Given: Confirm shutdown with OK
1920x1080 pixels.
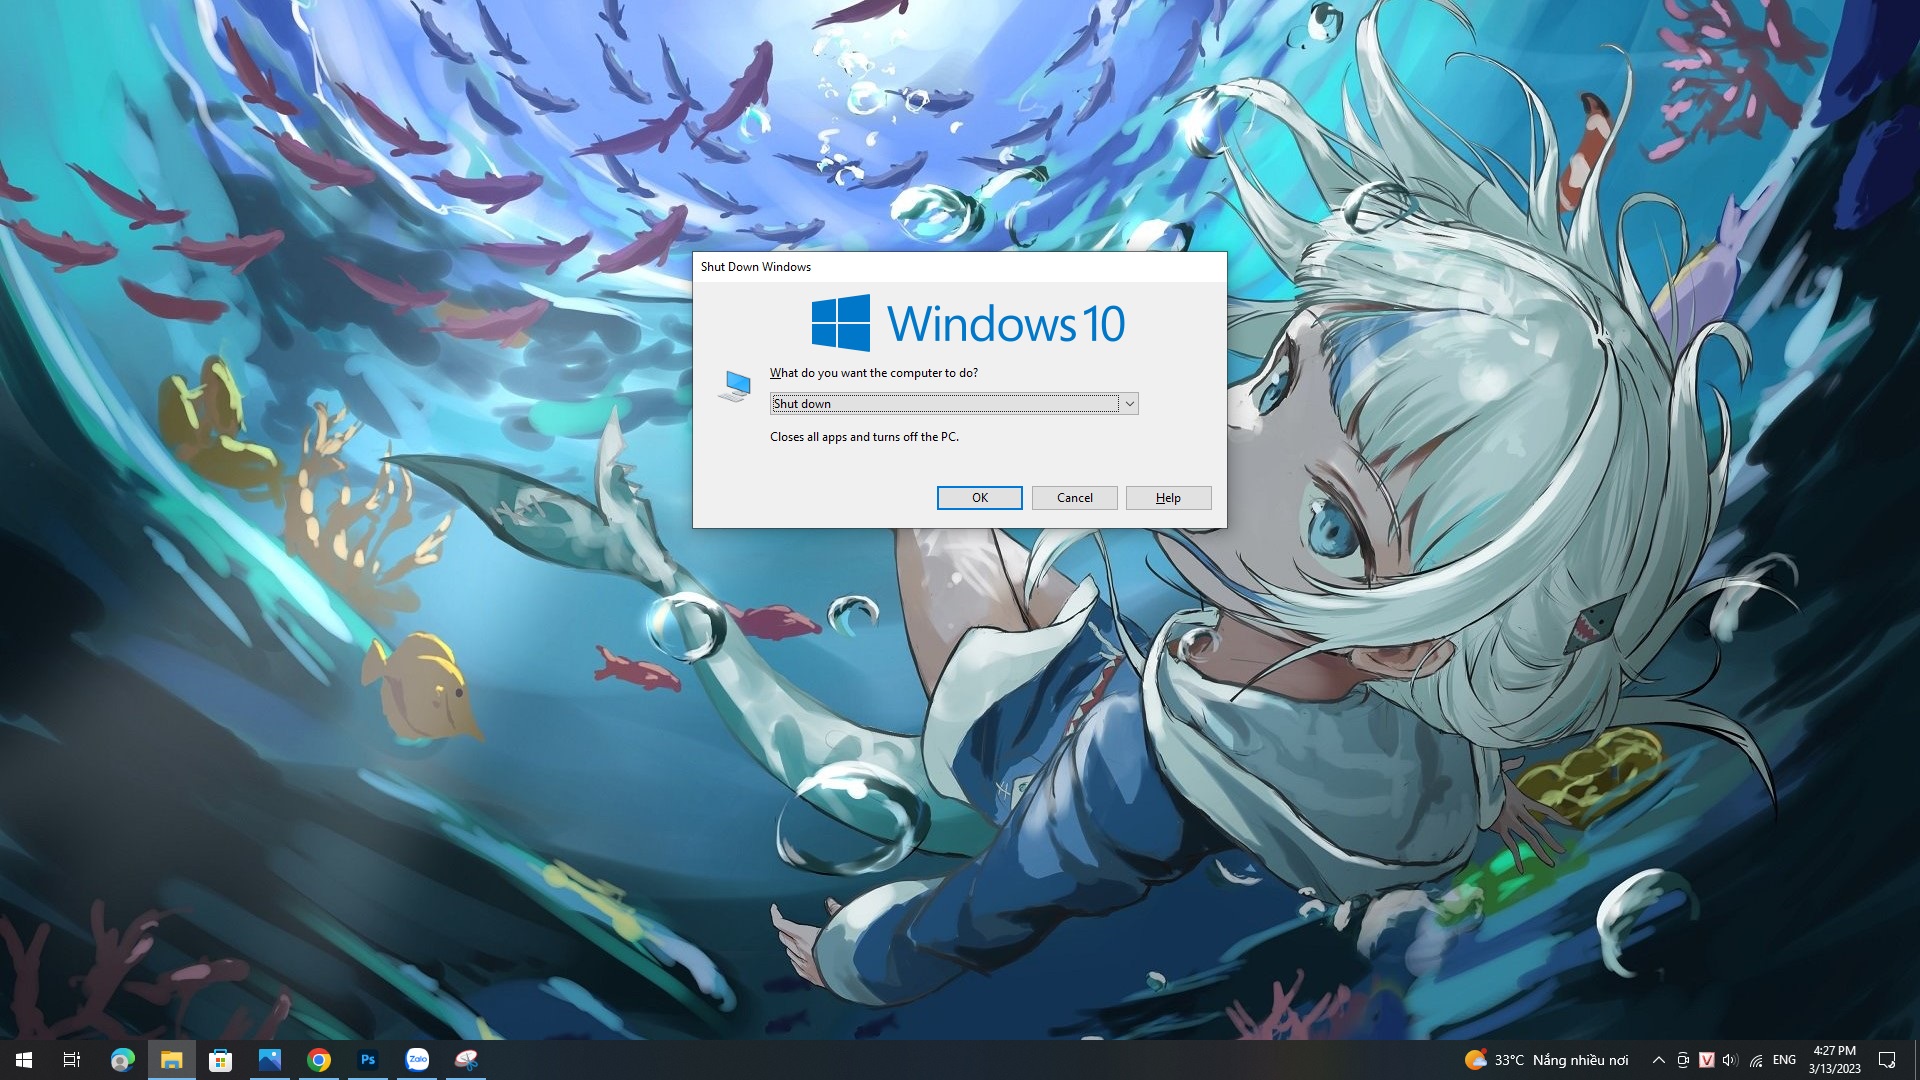Looking at the screenshot, I should tap(979, 498).
